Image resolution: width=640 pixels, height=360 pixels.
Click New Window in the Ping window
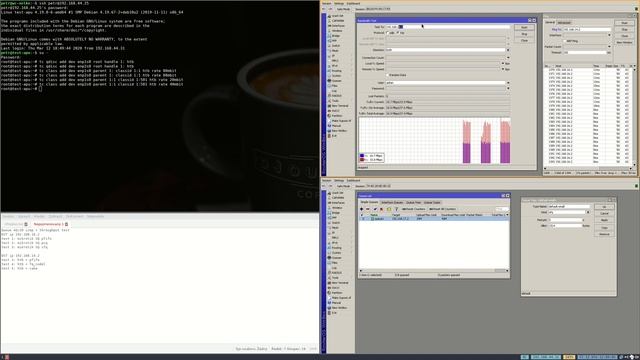pos(624,42)
